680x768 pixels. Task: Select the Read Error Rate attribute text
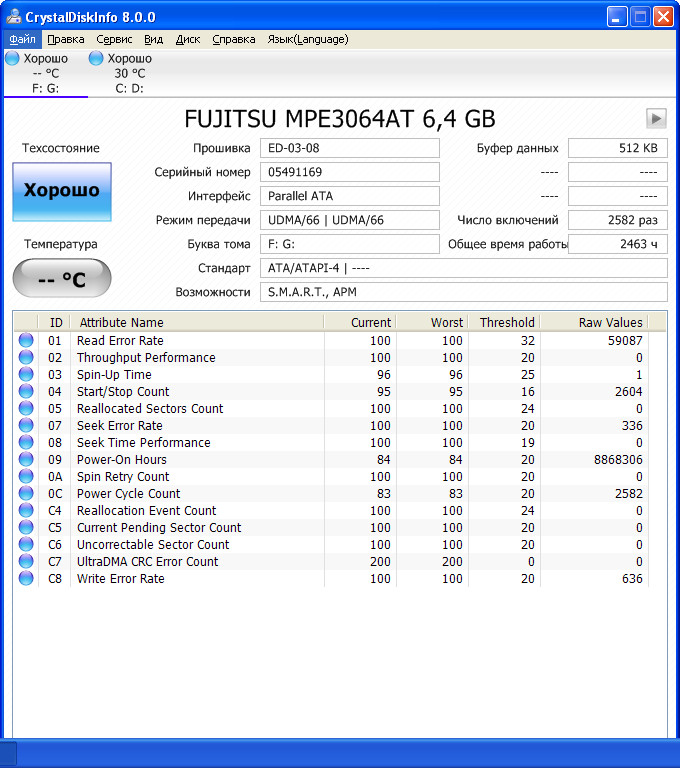pos(120,340)
